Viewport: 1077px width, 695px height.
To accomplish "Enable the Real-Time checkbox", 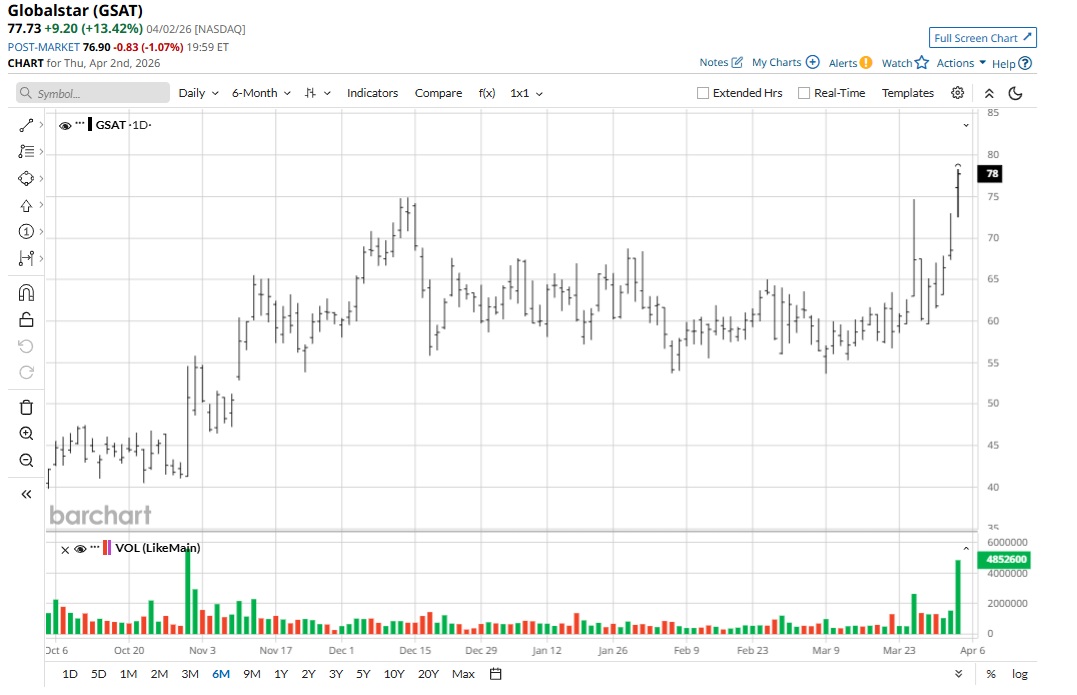I will [x=804, y=93].
